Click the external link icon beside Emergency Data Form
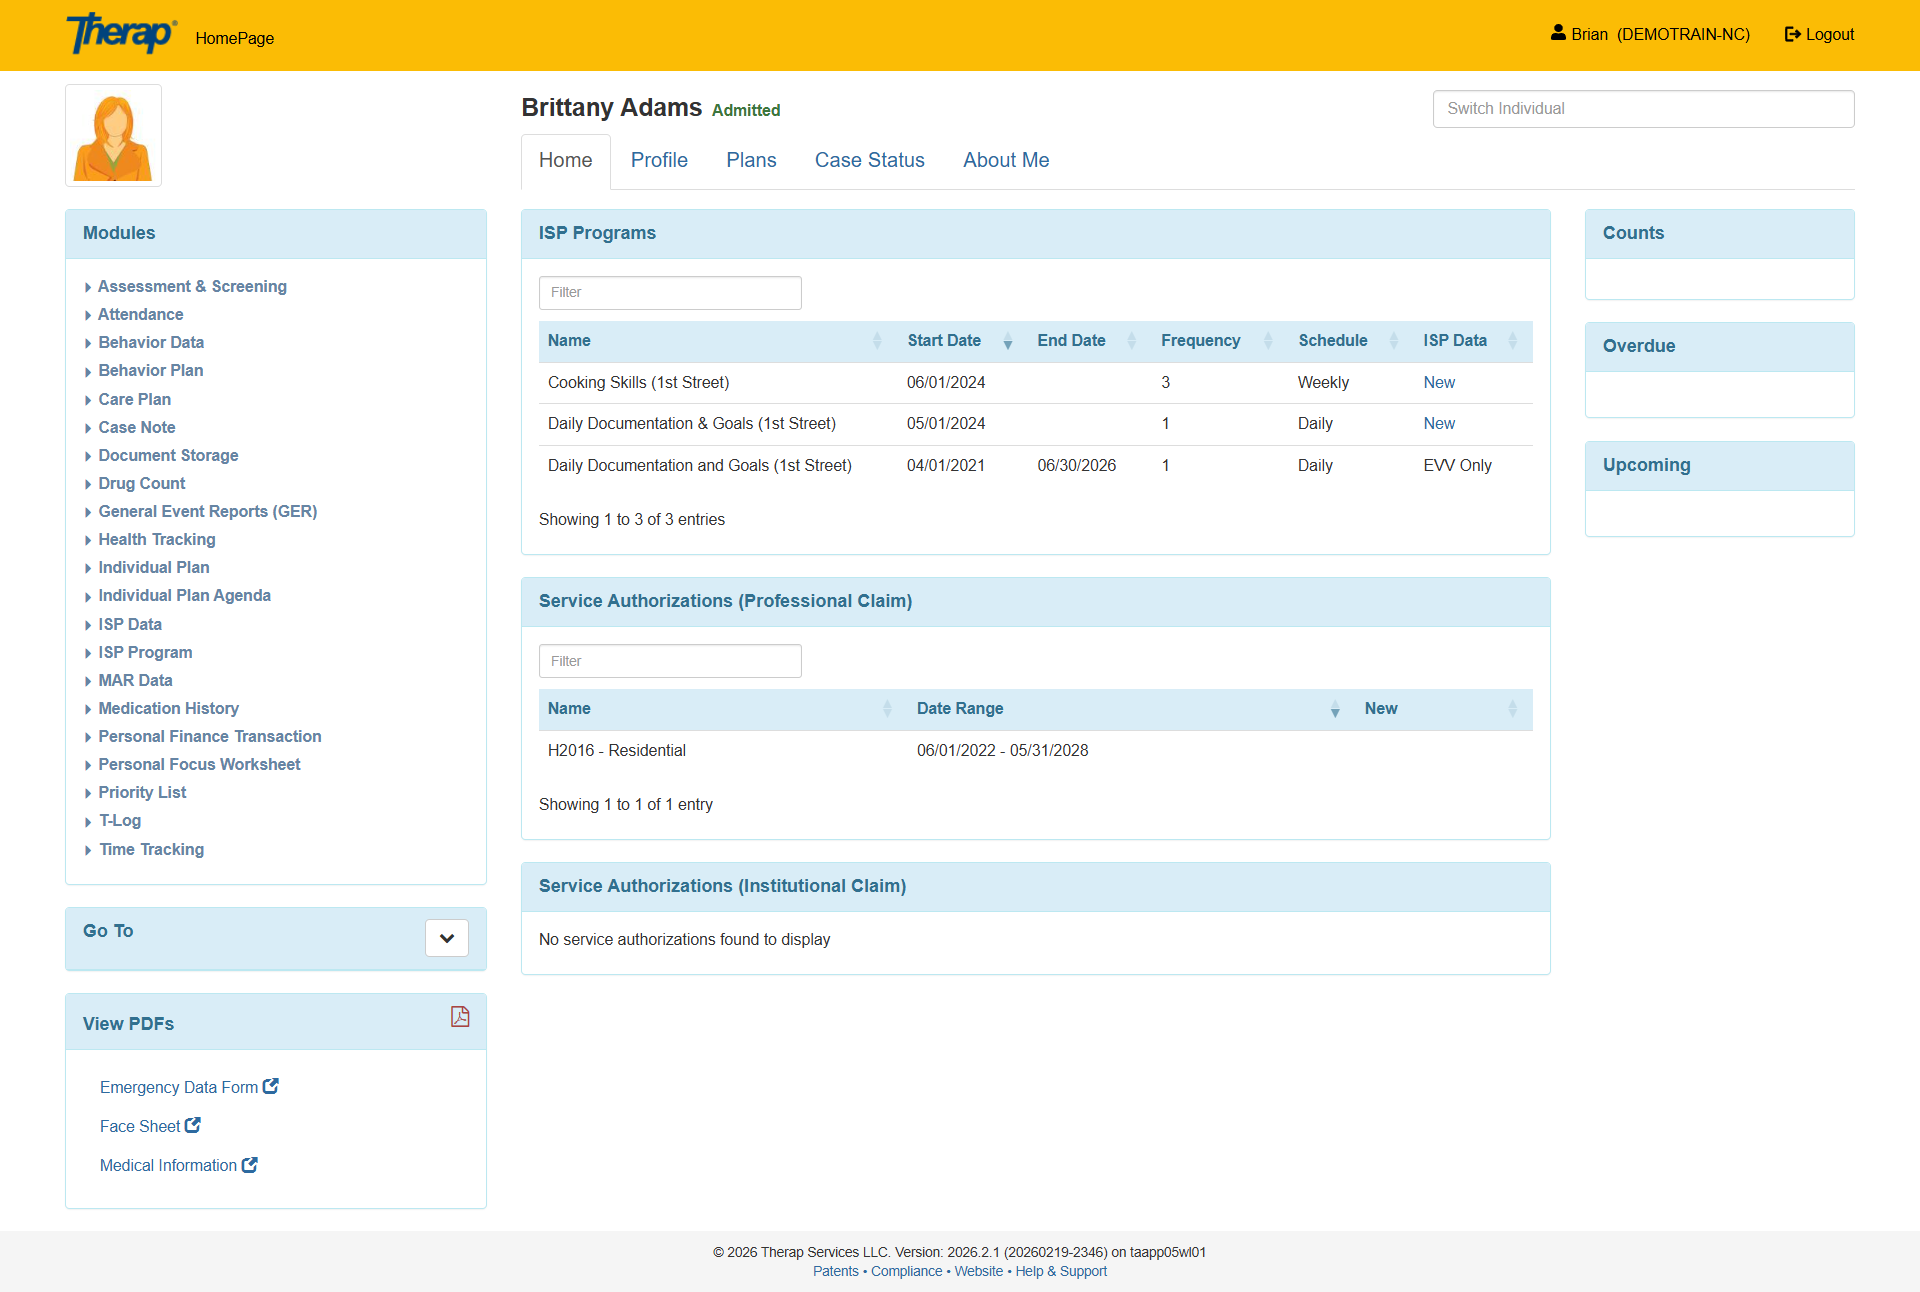Screen dimensions: 1920x1292 tap(271, 1086)
